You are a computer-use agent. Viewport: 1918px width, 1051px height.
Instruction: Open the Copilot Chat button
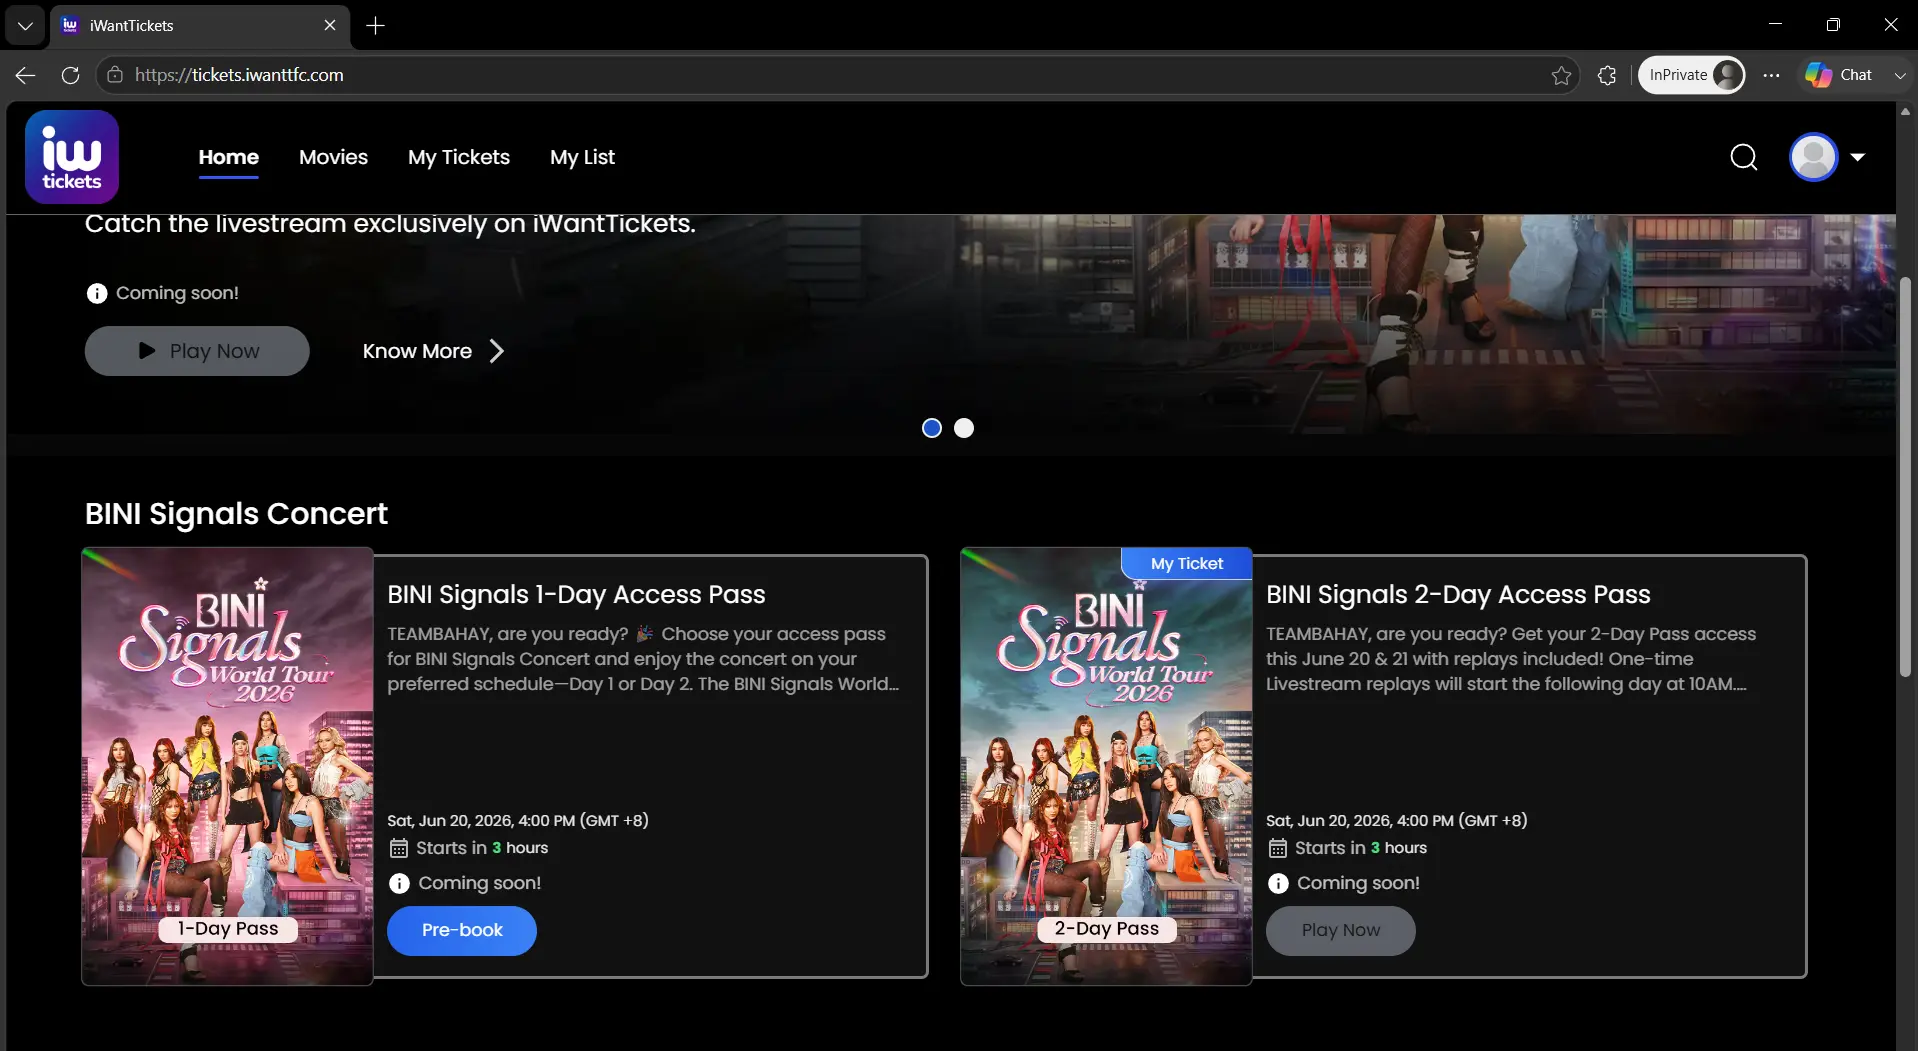(x=1838, y=75)
